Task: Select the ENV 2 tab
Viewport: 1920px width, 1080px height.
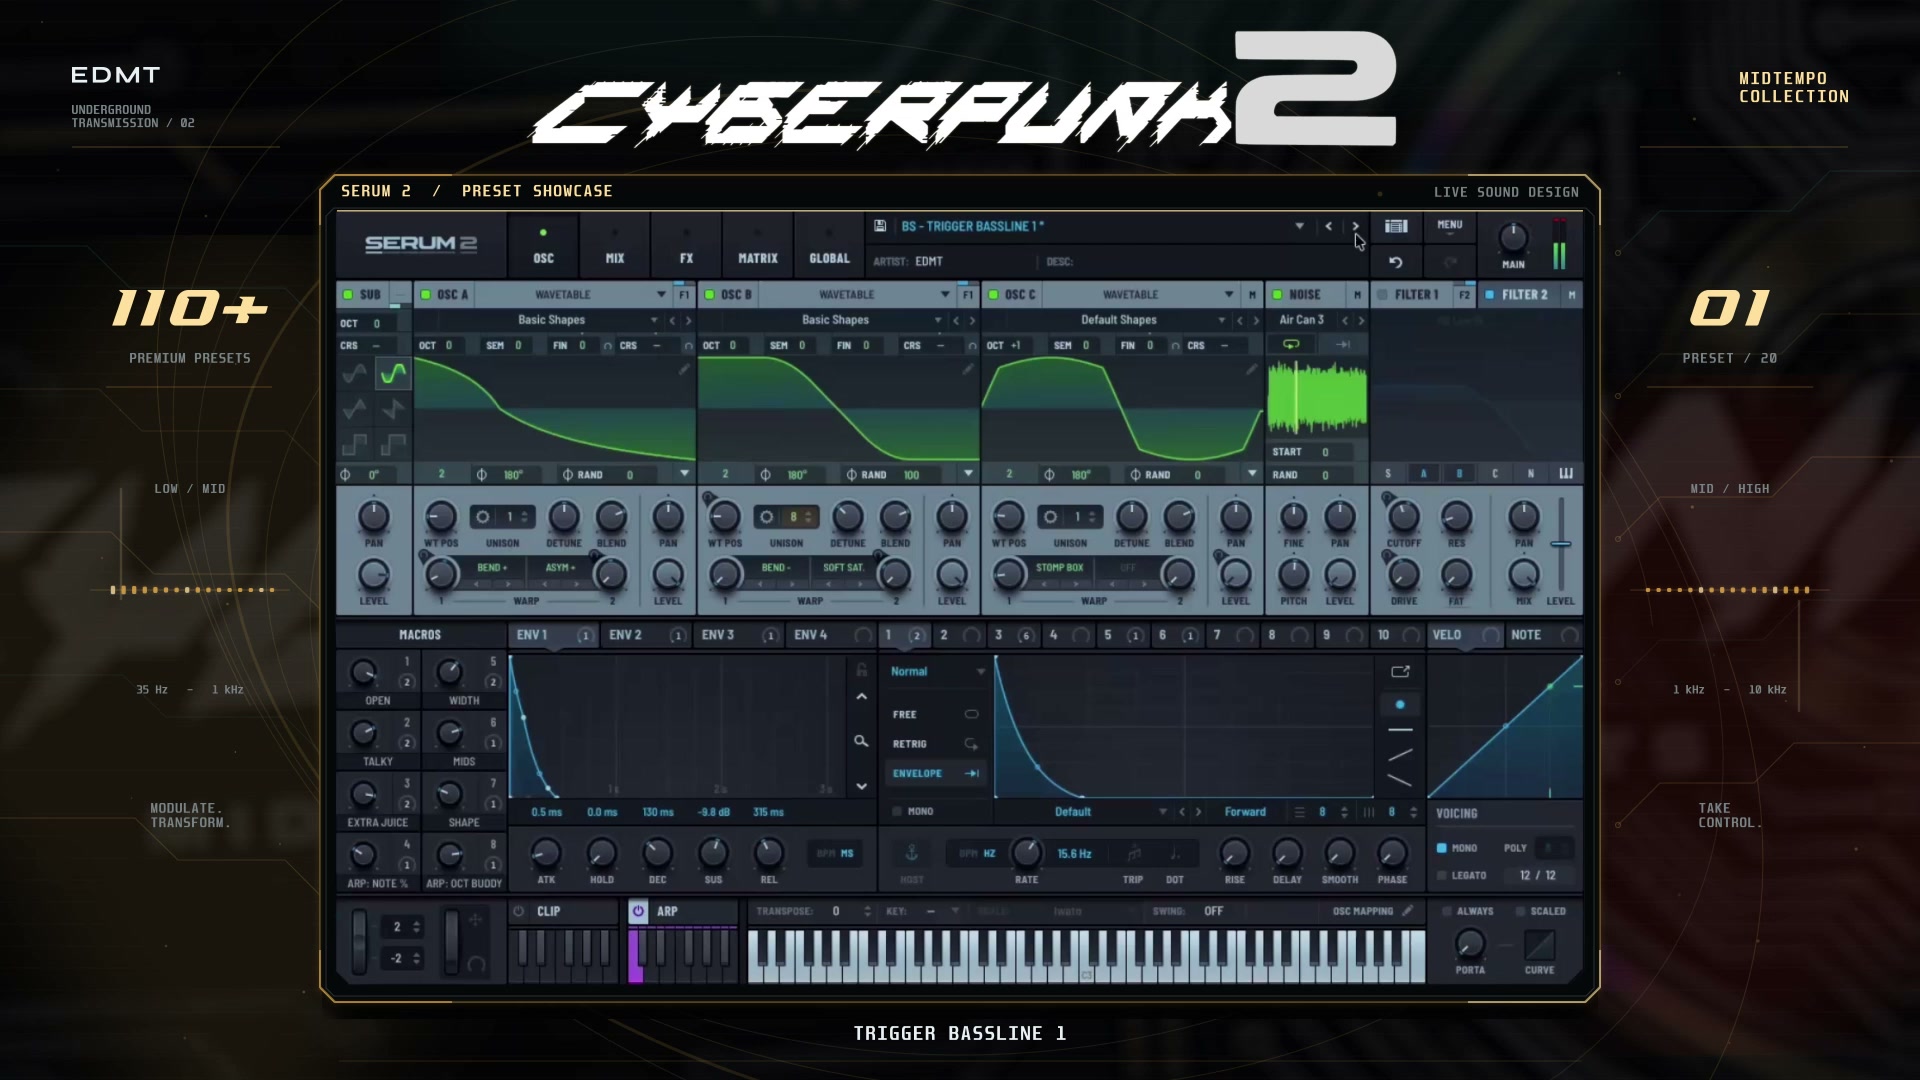Action: tap(646, 635)
